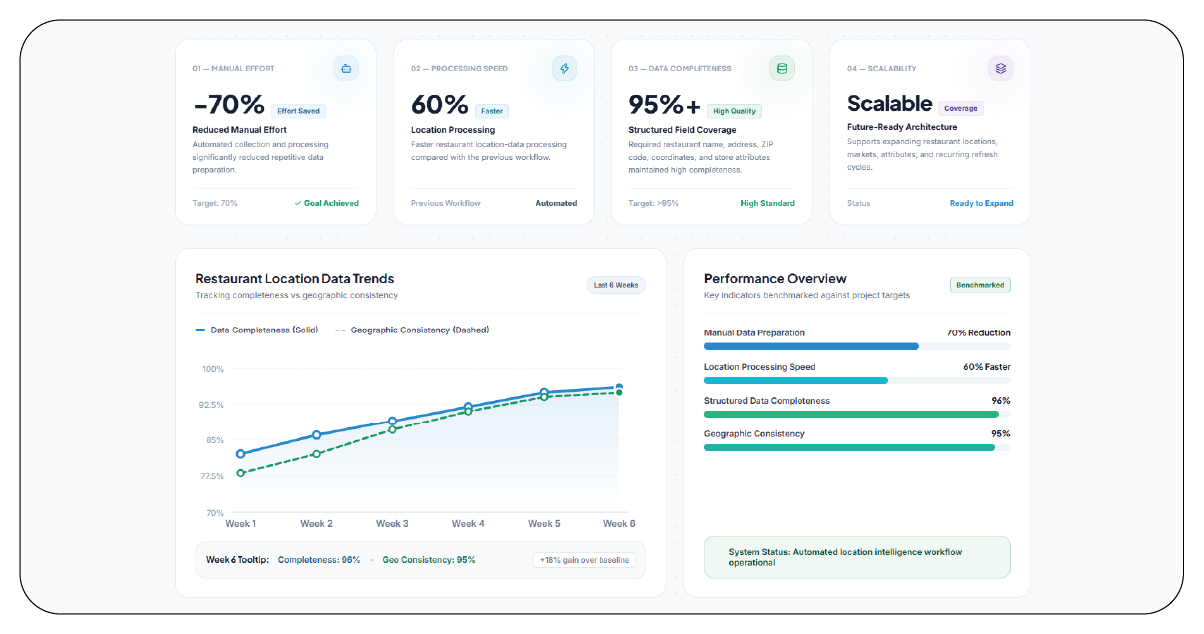Click the -70% metric value
This screenshot has width=1204, height=634.
[x=228, y=104]
